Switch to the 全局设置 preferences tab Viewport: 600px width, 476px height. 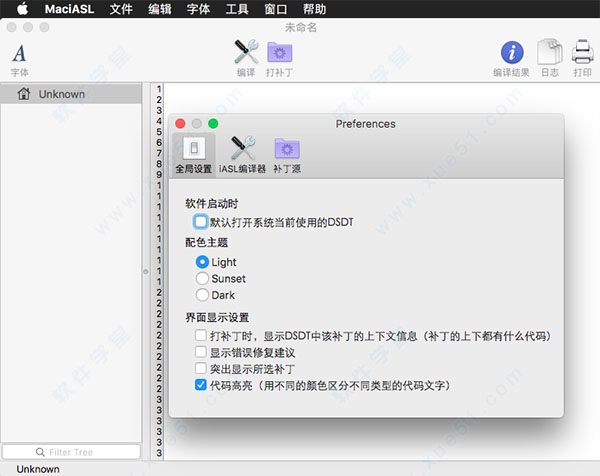tap(194, 155)
